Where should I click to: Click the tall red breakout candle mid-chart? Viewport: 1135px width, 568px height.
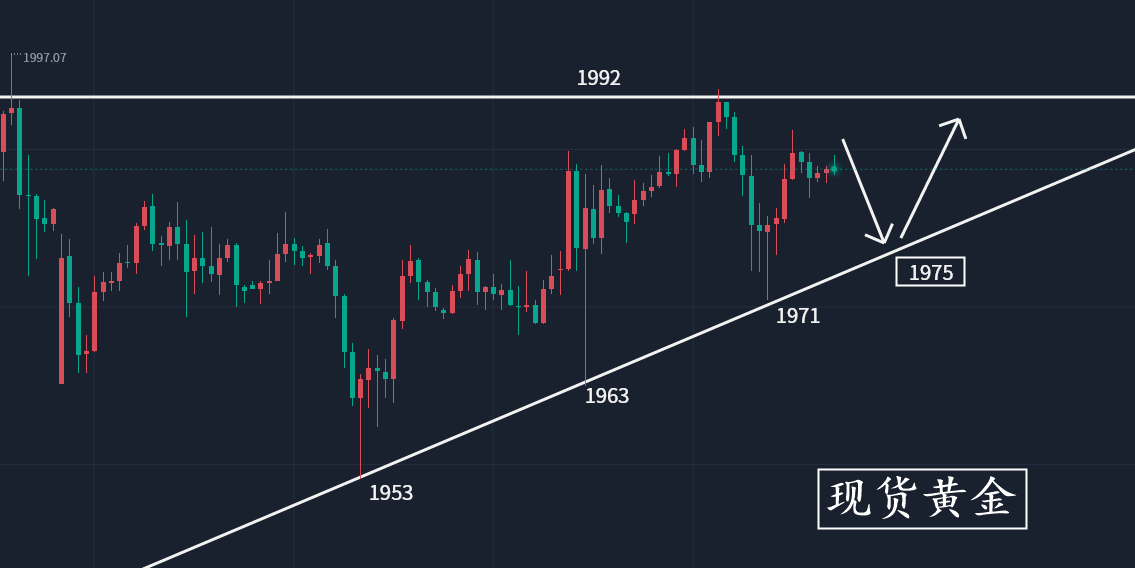click(568, 220)
